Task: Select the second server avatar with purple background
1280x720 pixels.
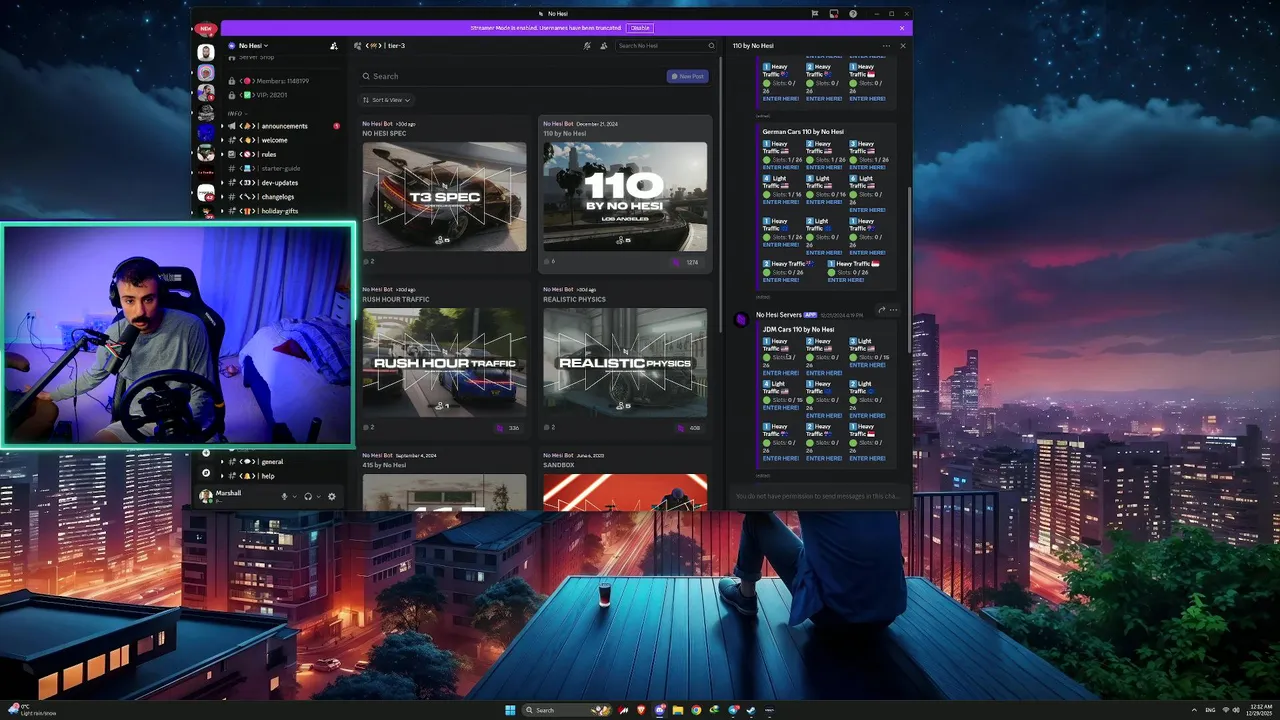Action: (x=206, y=73)
